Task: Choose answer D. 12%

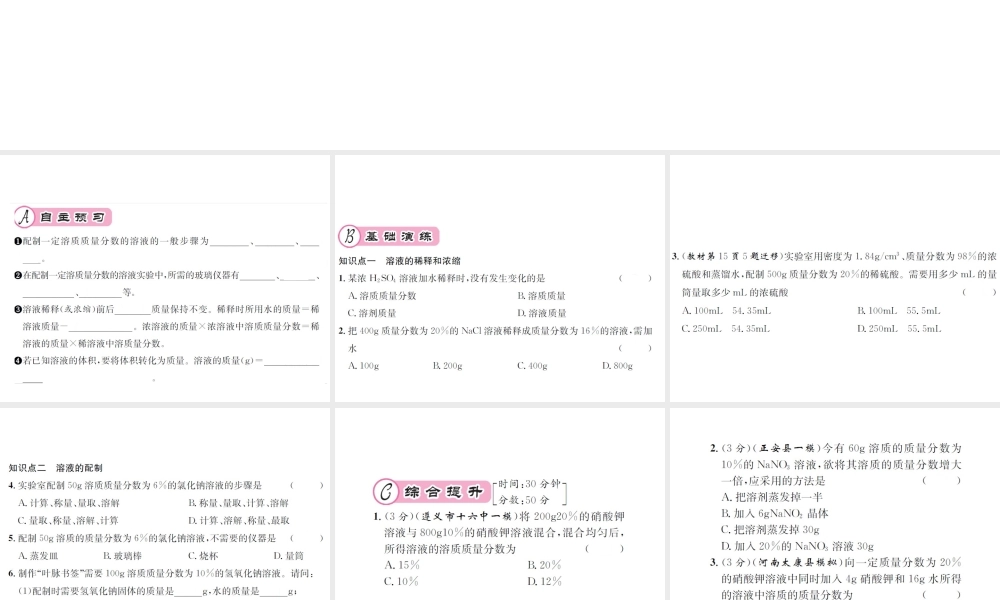Action: pyautogui.click(x=545, y=582)
